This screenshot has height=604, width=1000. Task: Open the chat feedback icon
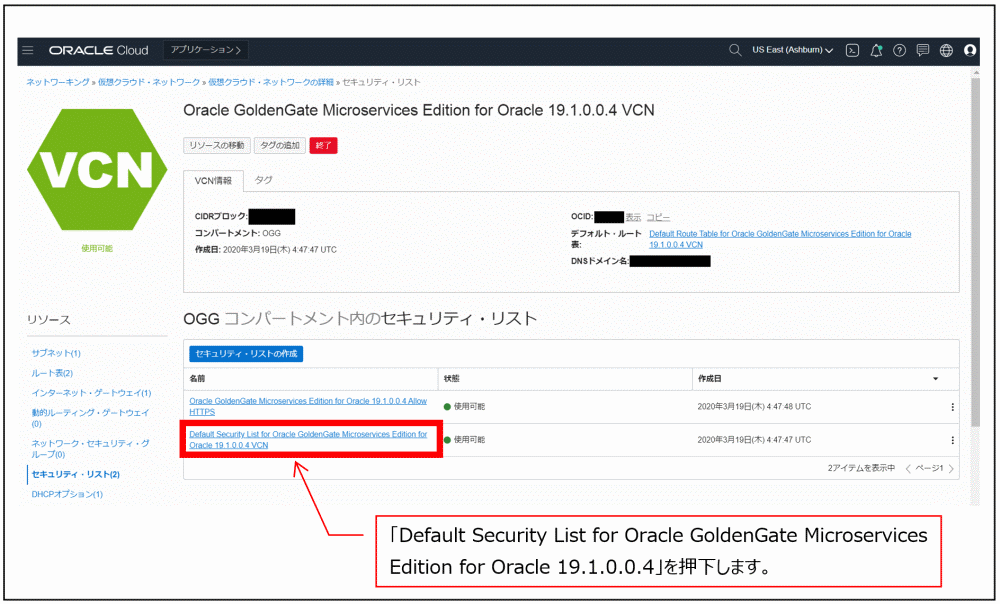pyautogui.click(x=923, y=50)
